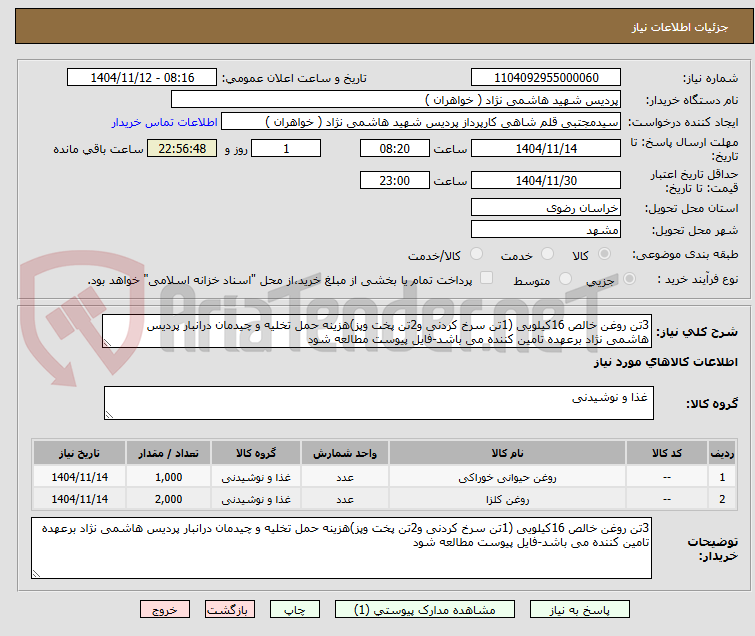Screen dimensions: 755x636
Task: Open مشاهده مدارک پیوستی (1) button
Action: tap(425, 610)
